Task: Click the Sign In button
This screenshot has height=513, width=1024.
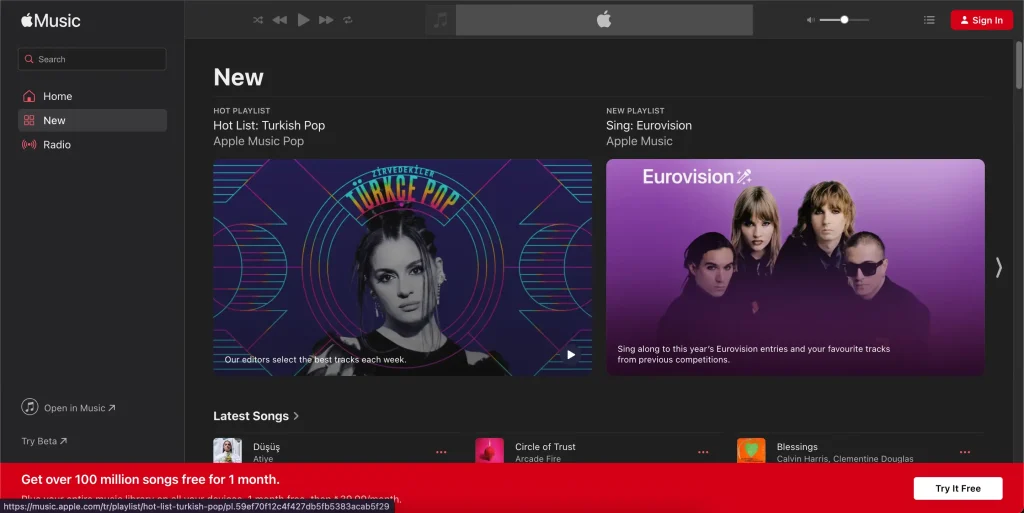Action: pyautogui.click(x=982, y=20)
